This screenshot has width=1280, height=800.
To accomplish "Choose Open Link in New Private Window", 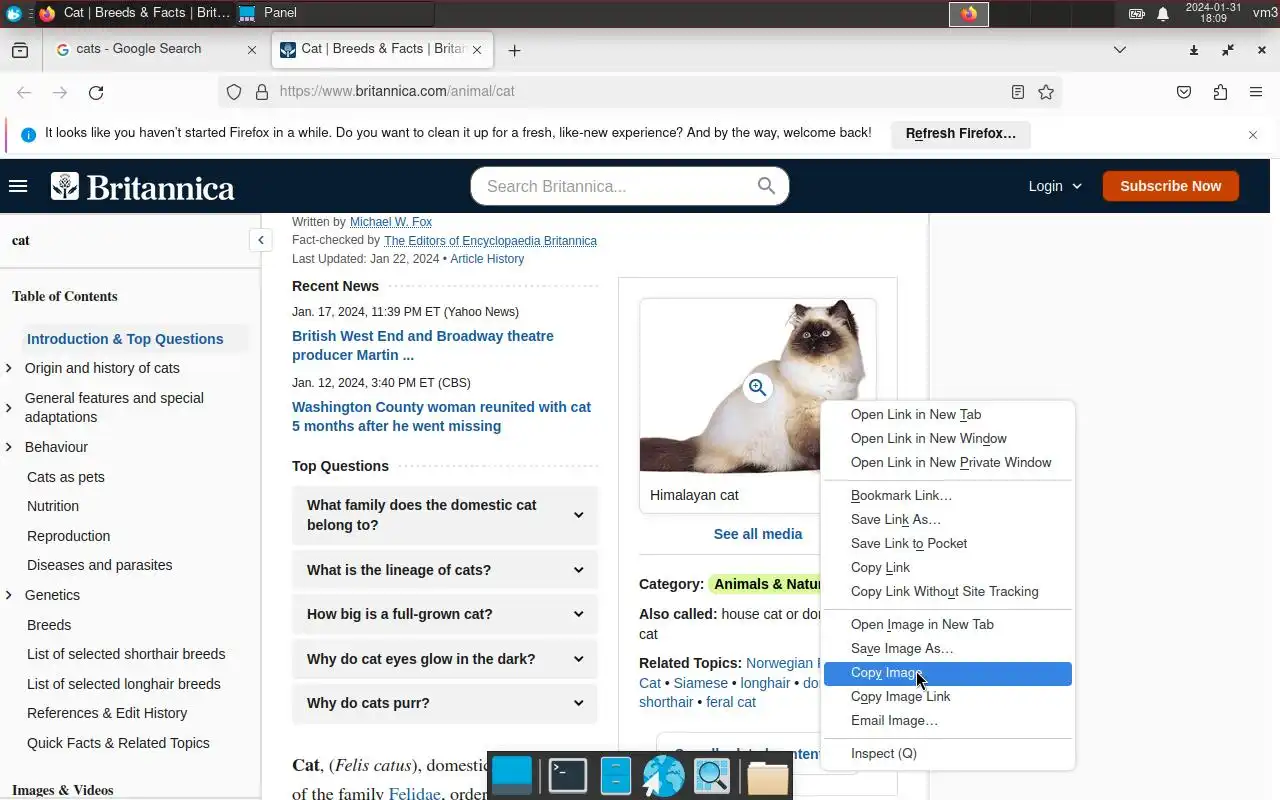I will [x=948, y=463].
